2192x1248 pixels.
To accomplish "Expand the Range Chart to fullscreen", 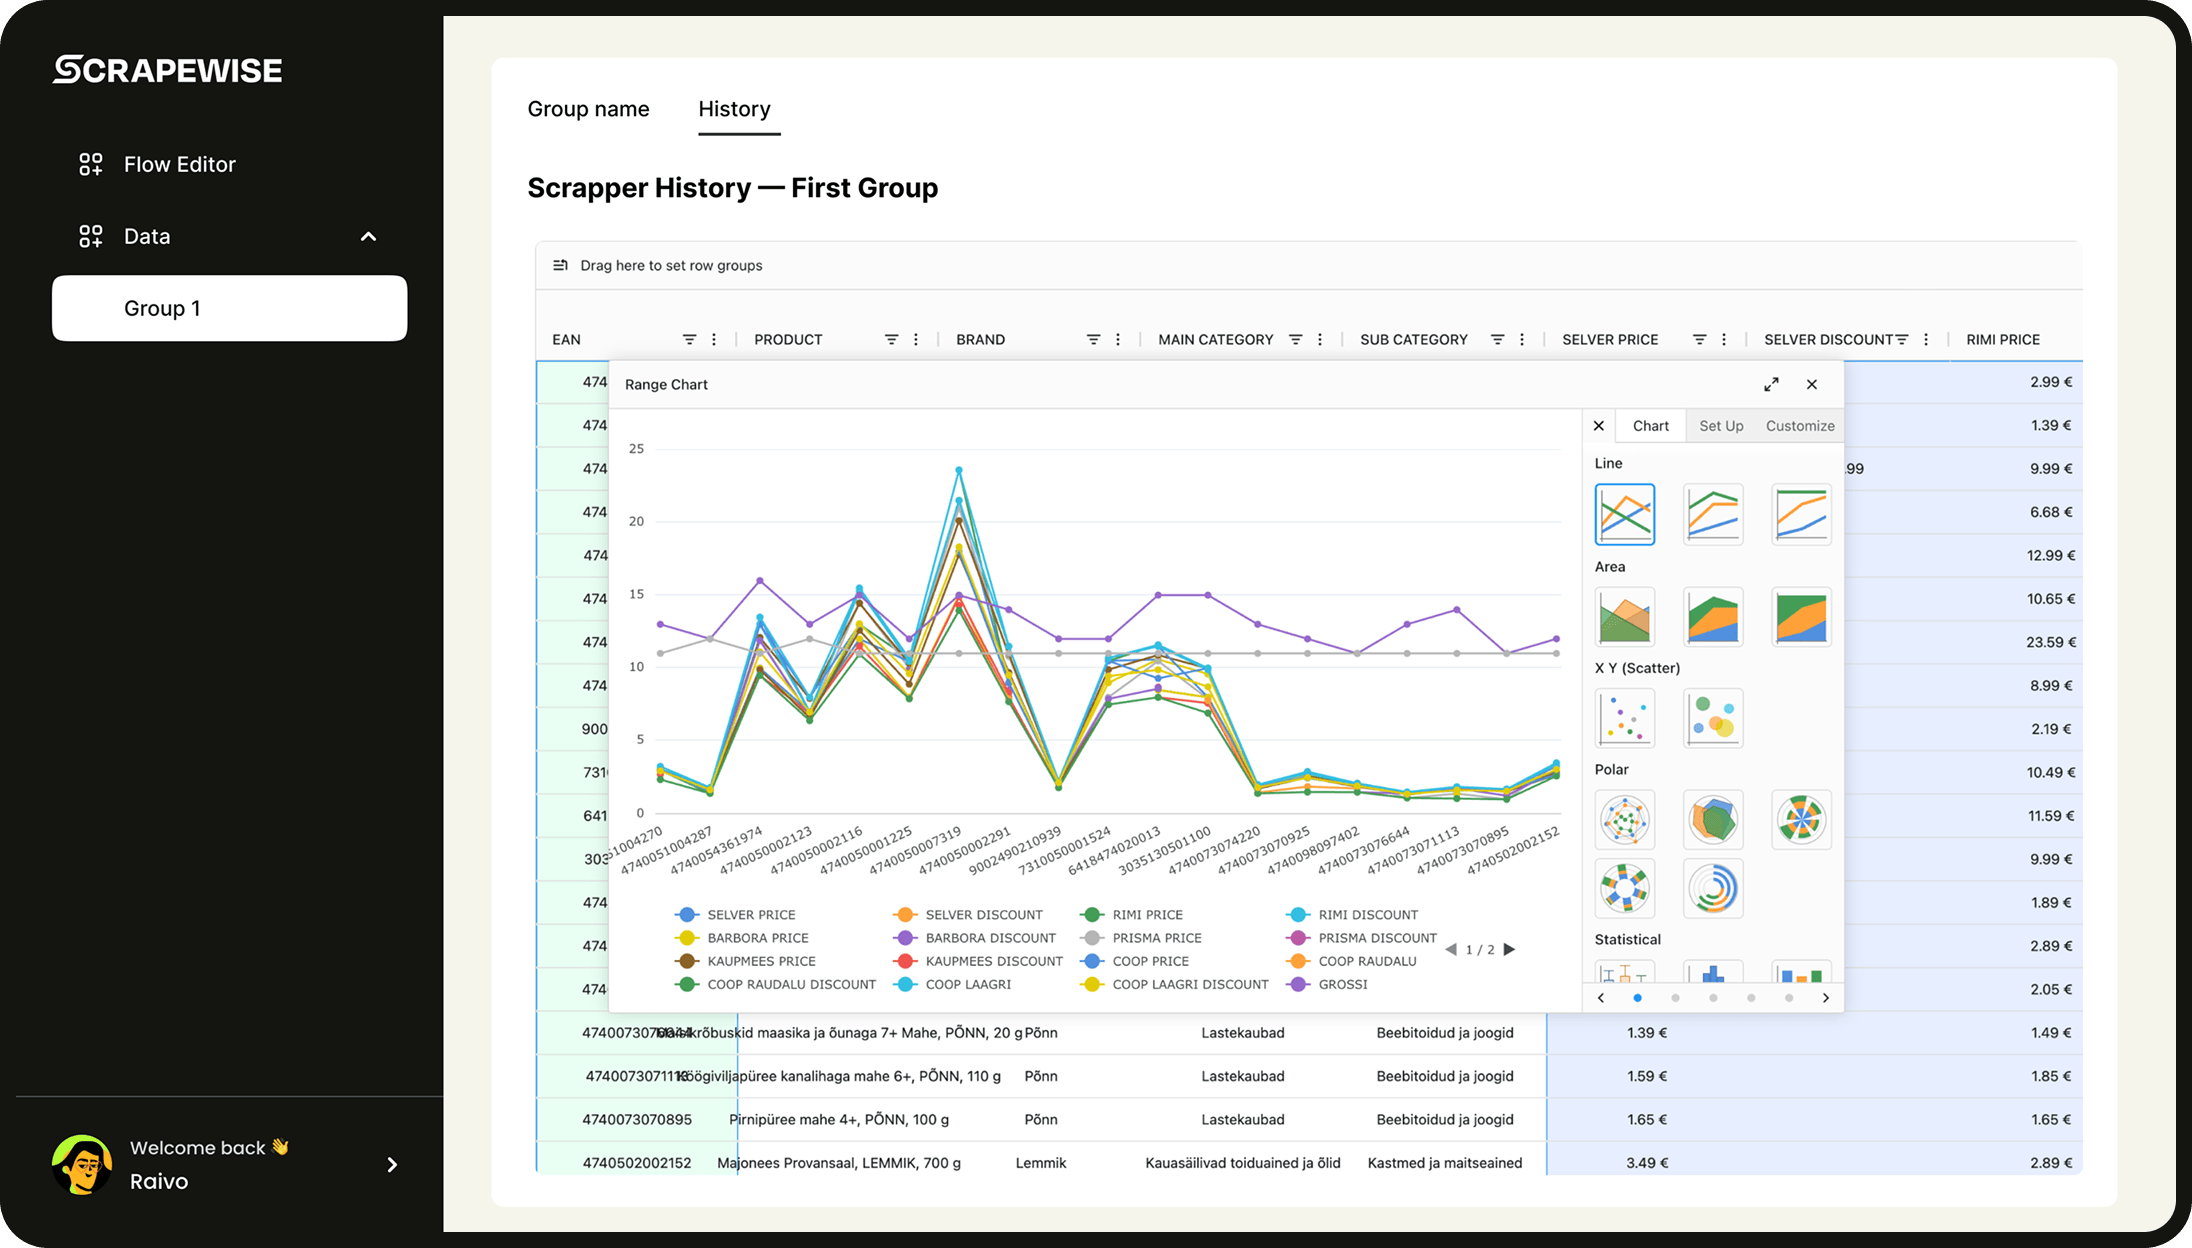I will click(x=1771, y=384).
